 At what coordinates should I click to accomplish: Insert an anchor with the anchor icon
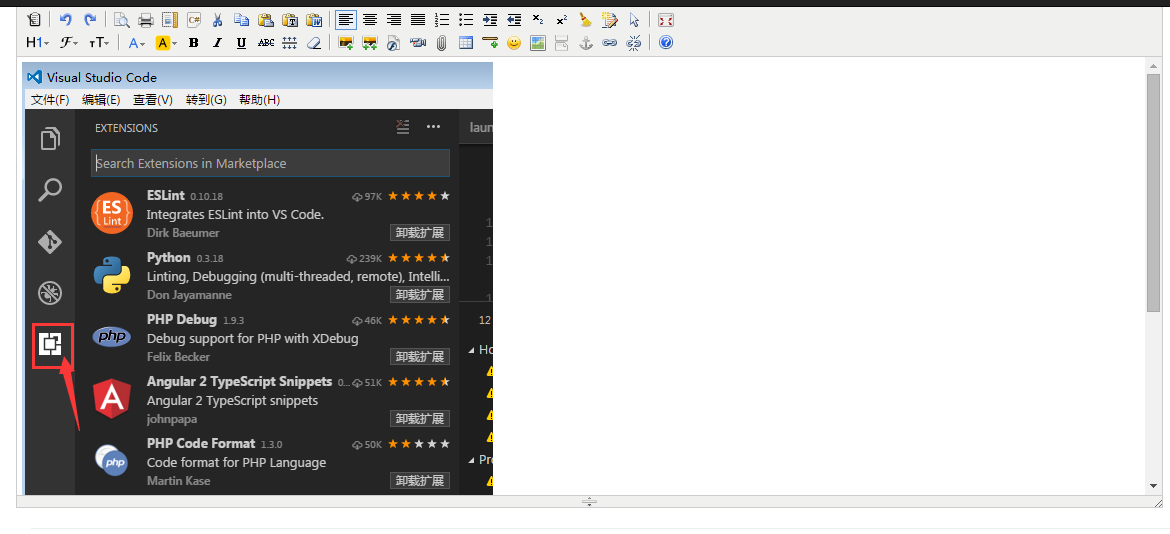[x=586, y=43]
